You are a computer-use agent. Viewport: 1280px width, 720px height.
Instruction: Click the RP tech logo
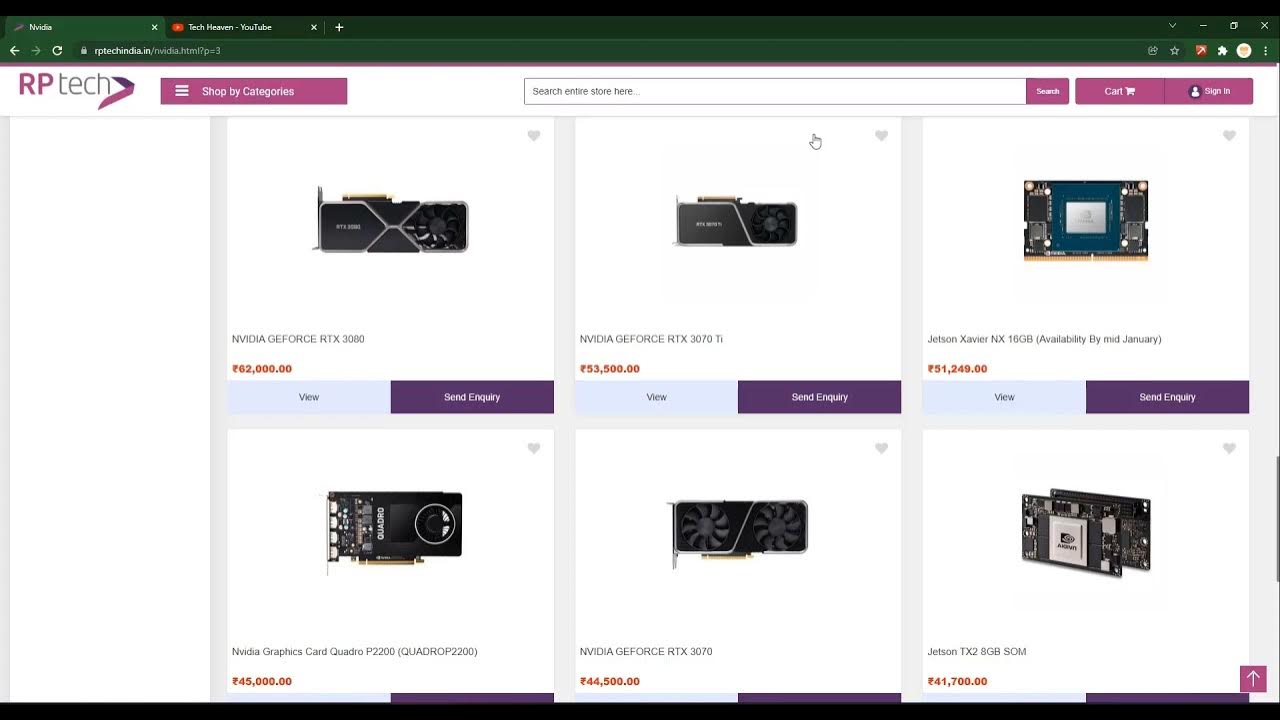click(77, 90)
